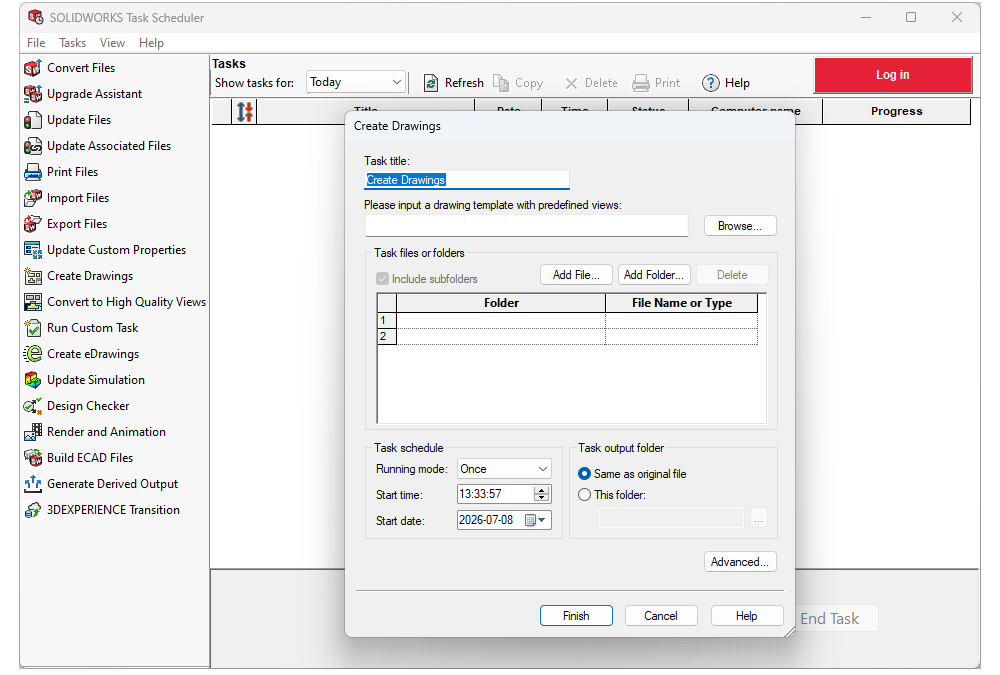The height and width of the screenshot is (675, 1000).
Task: Click Generate Derived Output icon
Action: tap(33, 484)
